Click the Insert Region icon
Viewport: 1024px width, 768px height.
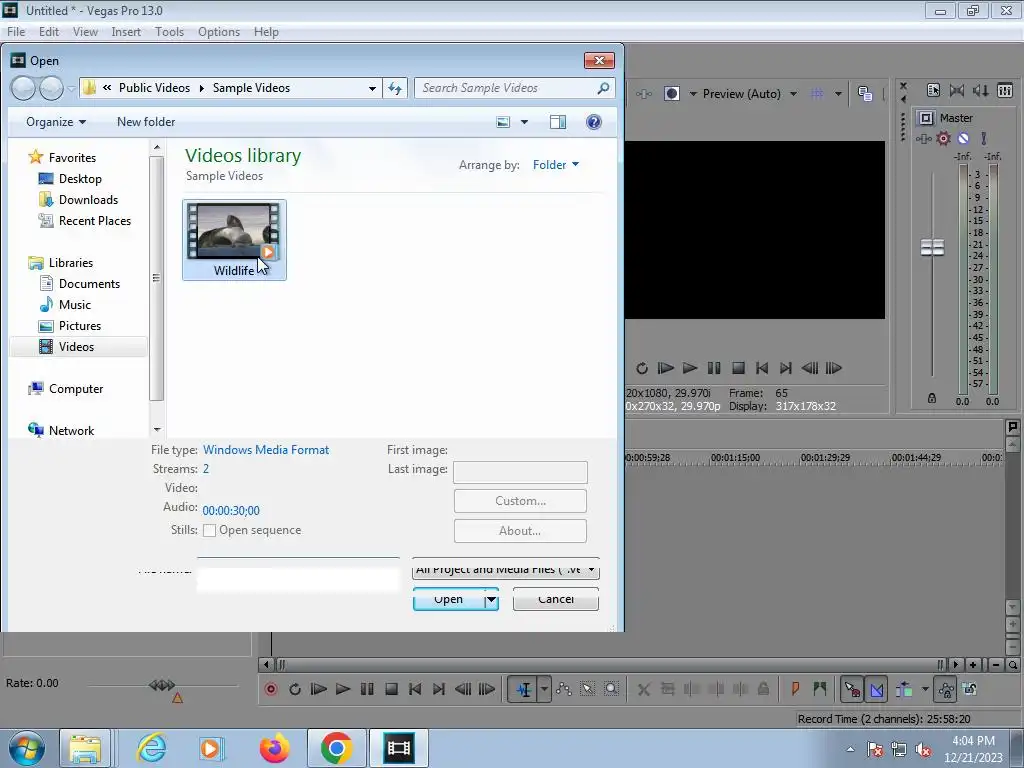(x=820, y=689)
